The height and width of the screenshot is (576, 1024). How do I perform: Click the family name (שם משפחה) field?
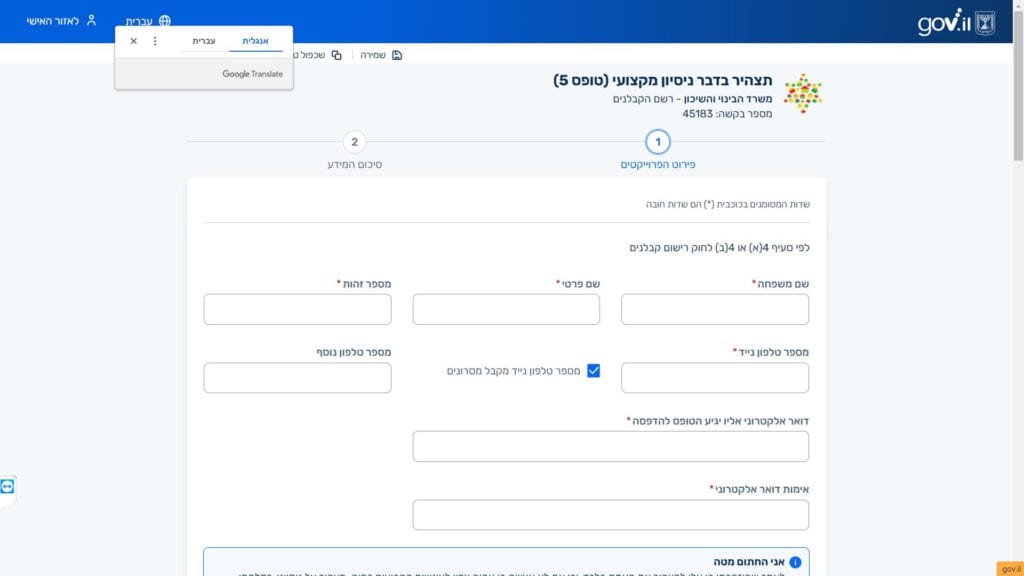tap(714, 310)
